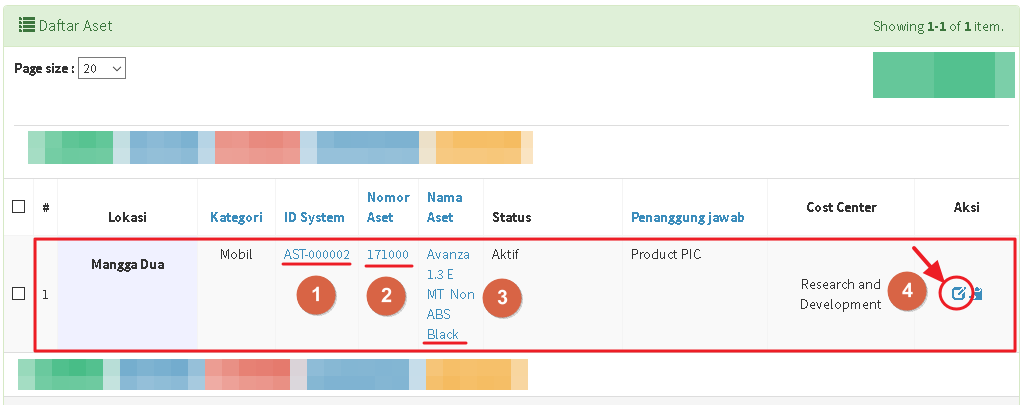Click the edit pencil icon in Aksi column
Viewport: 1024px width, 405px height.
point(958,294)
